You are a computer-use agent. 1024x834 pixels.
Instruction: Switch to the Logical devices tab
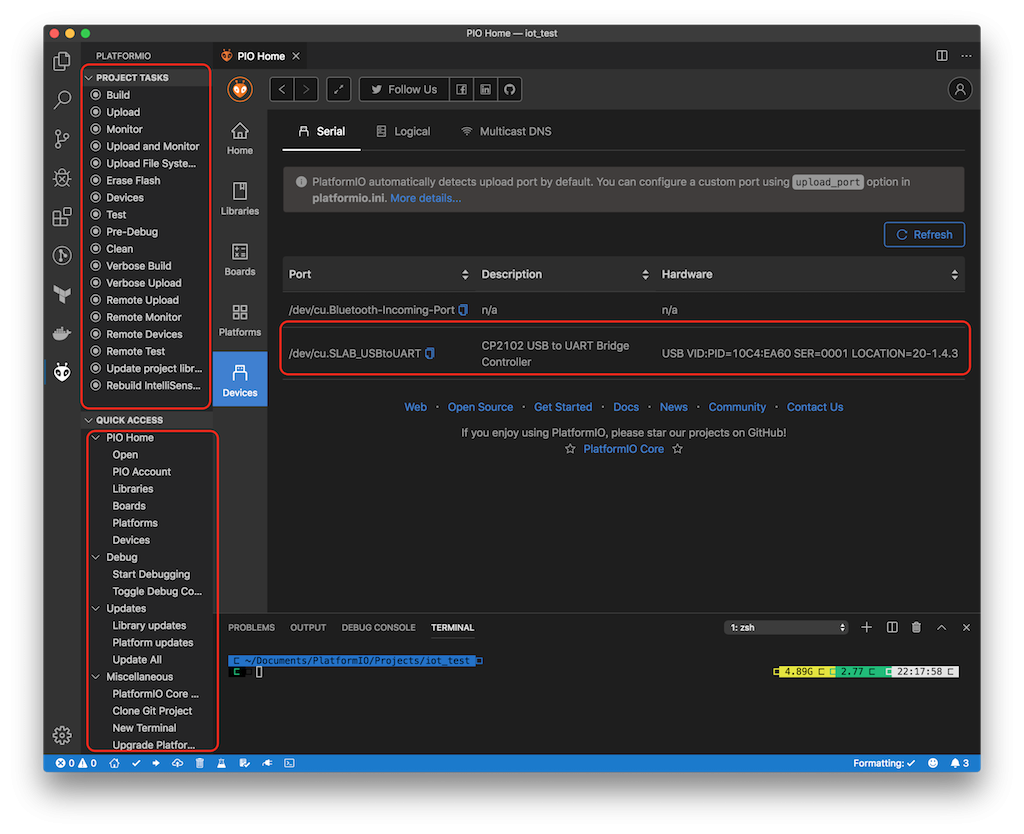click(x=403, y=131)
